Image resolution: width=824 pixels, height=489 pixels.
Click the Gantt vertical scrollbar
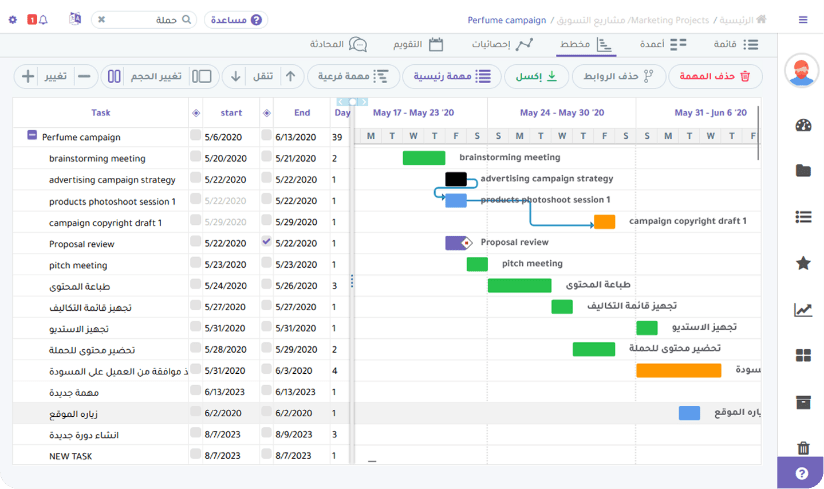click(758, 133)
